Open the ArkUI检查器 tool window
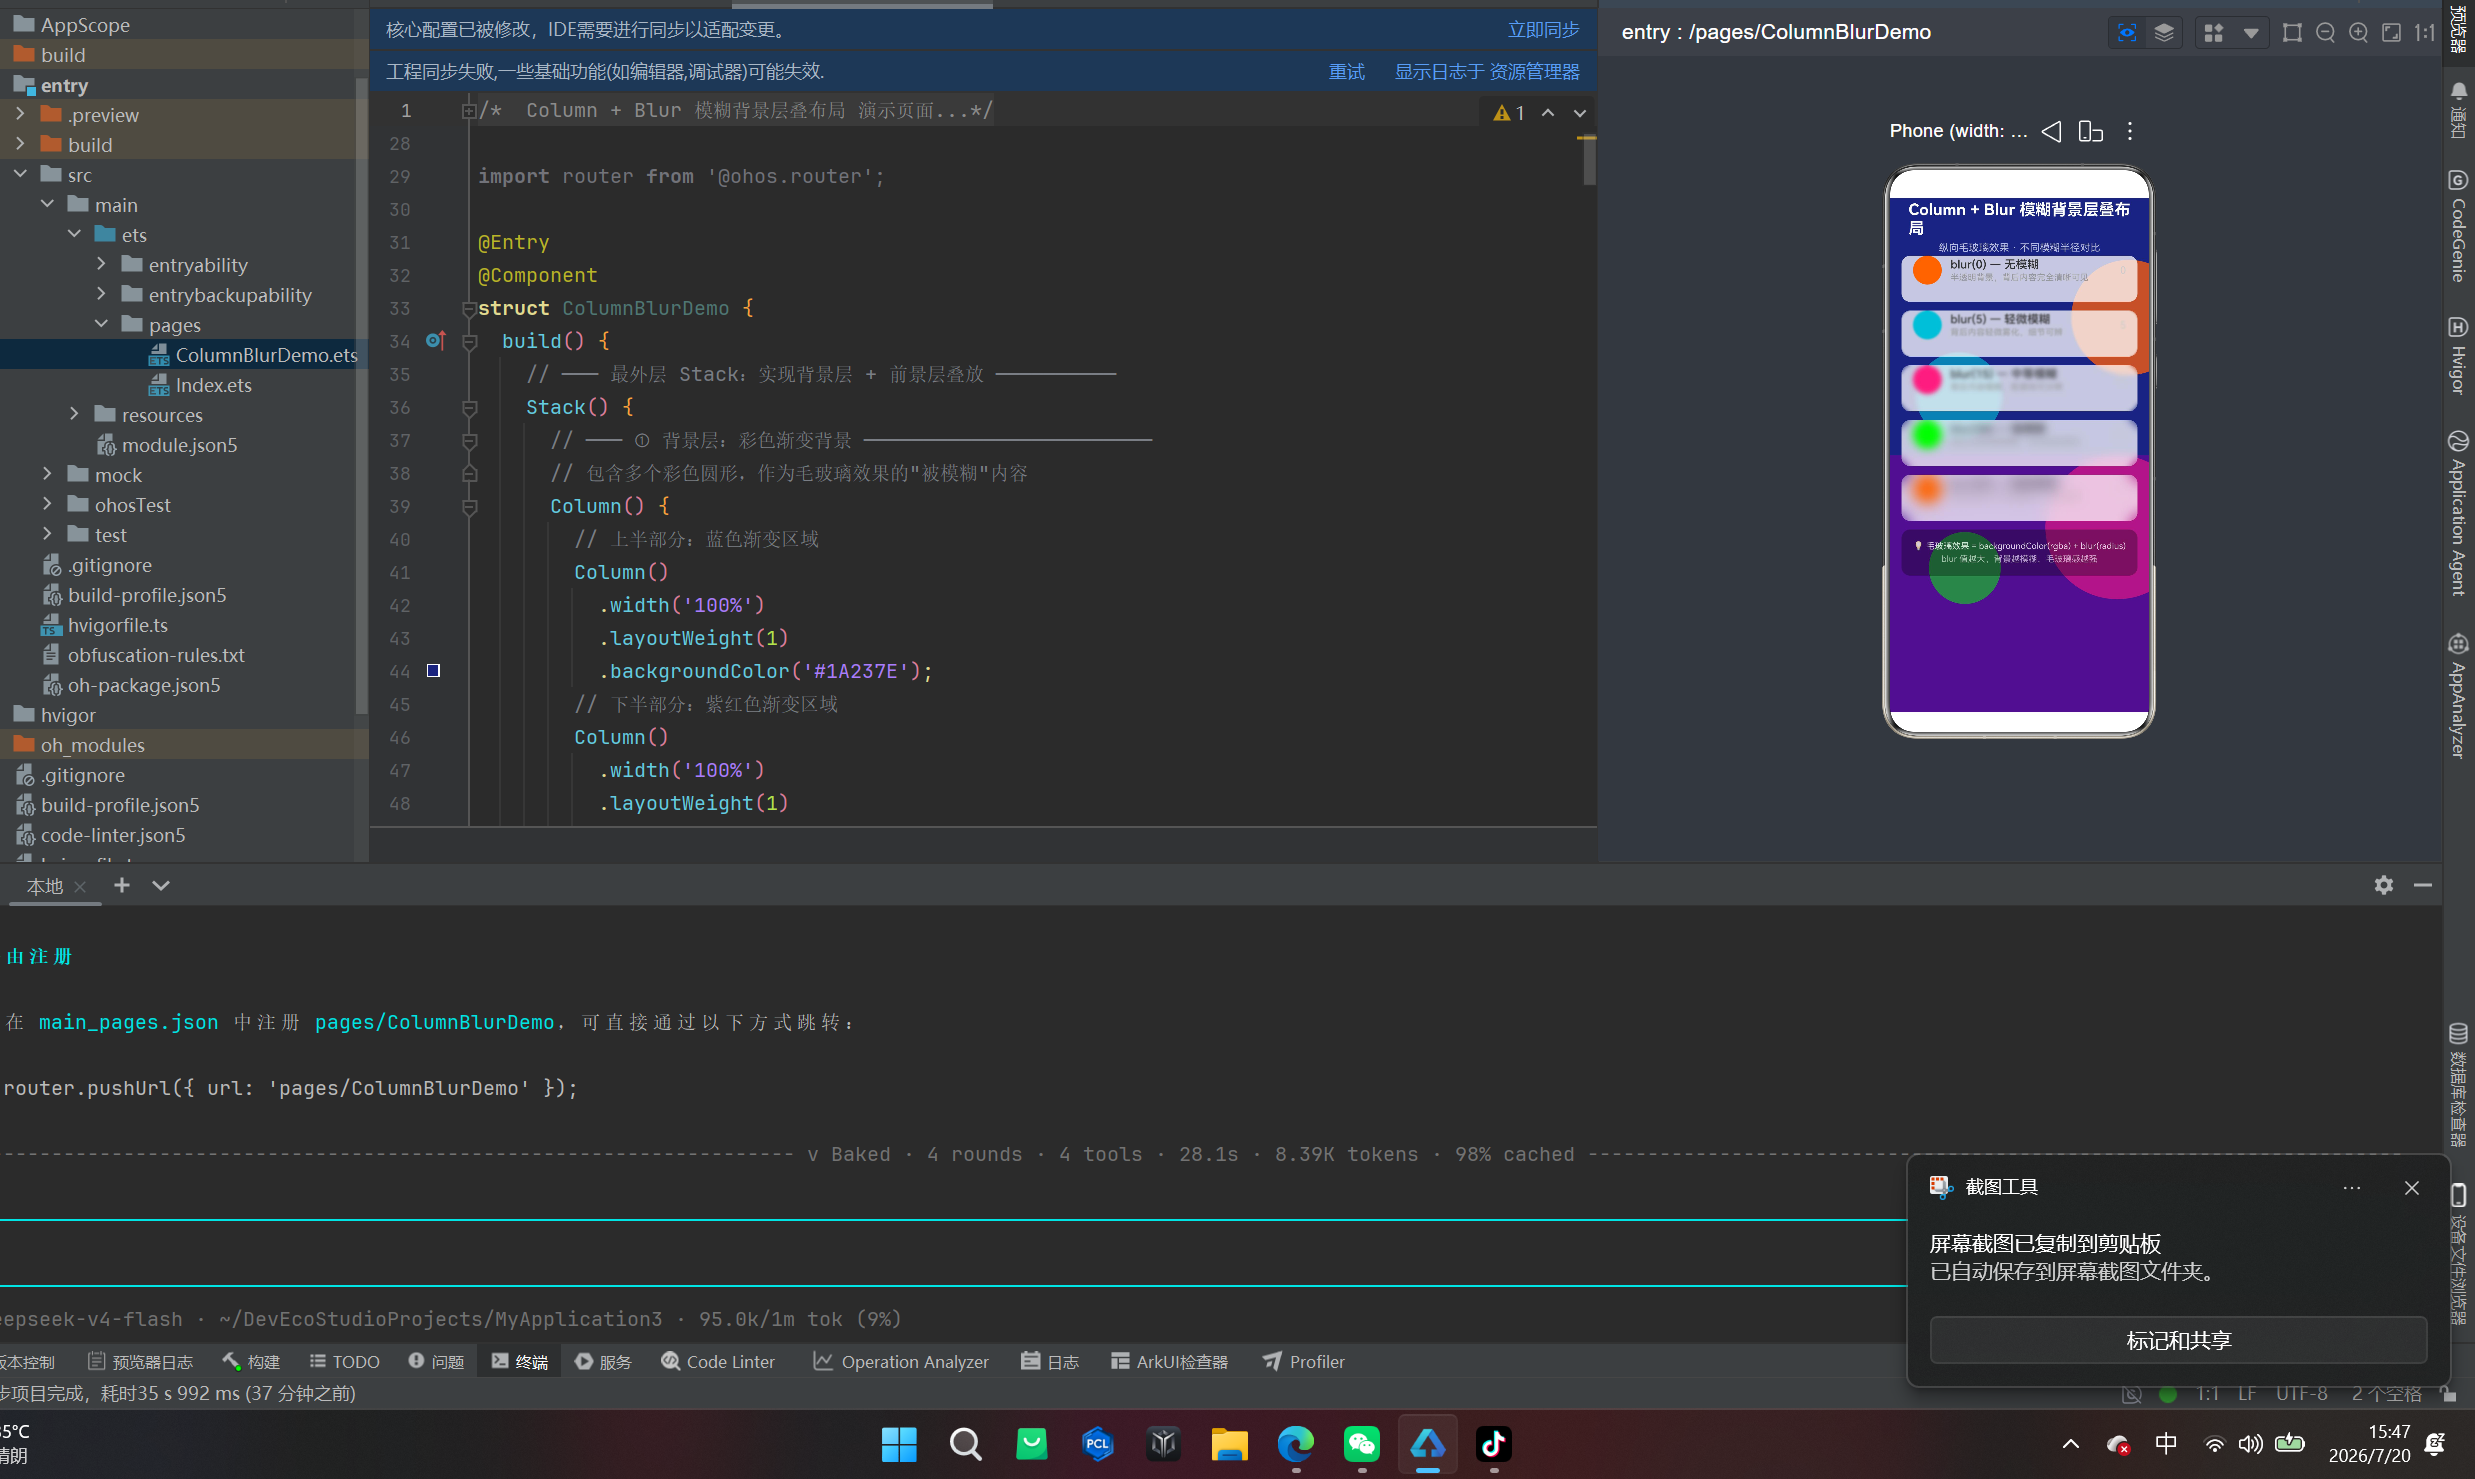Image resolution: width=2475 pixels, height=1479 pixels. click(1169, 1362)
